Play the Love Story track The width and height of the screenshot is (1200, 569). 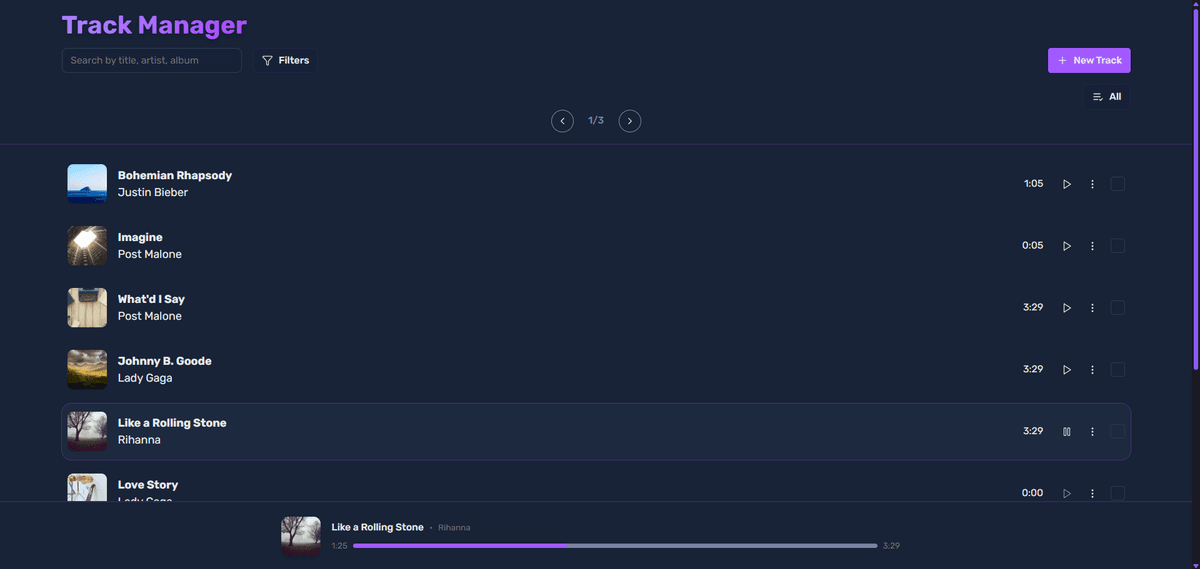pos(1067,493)
